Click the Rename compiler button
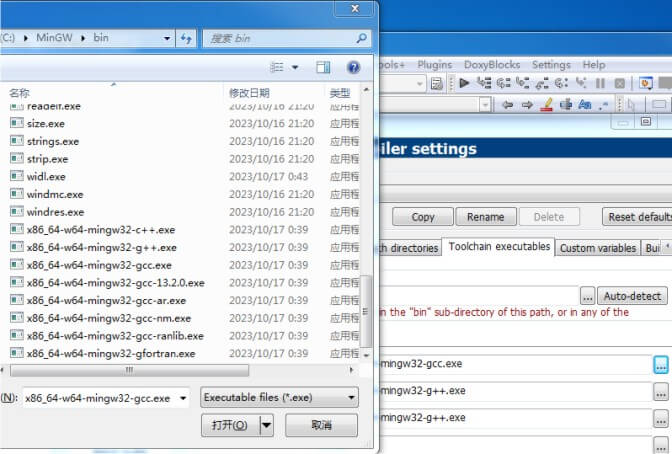The width and height of the screenshot is (672, 454). point(486,217)
